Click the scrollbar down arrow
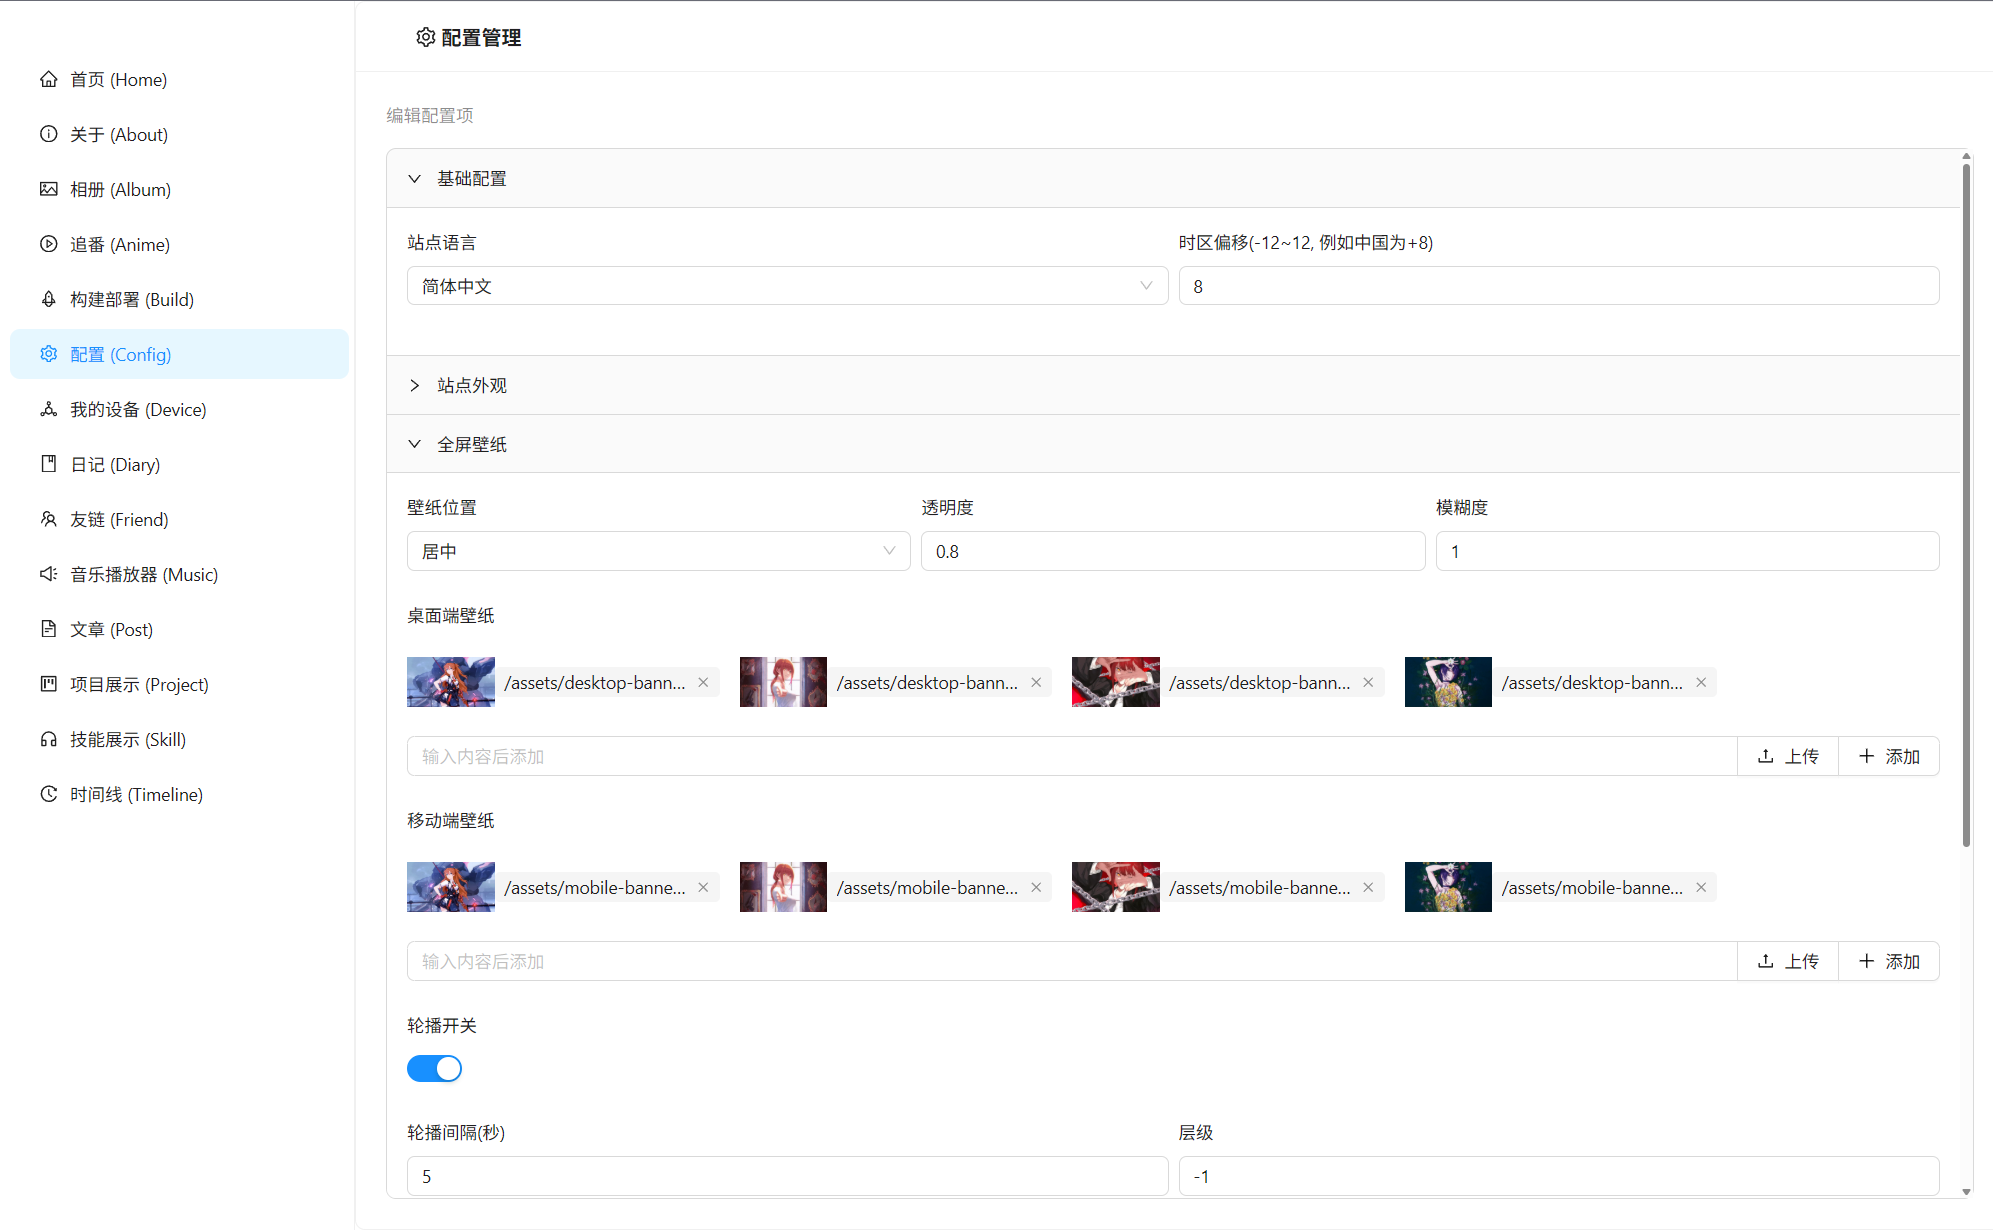Viewport: 1993px width, 1230px height. (x=1966, y=1191)
